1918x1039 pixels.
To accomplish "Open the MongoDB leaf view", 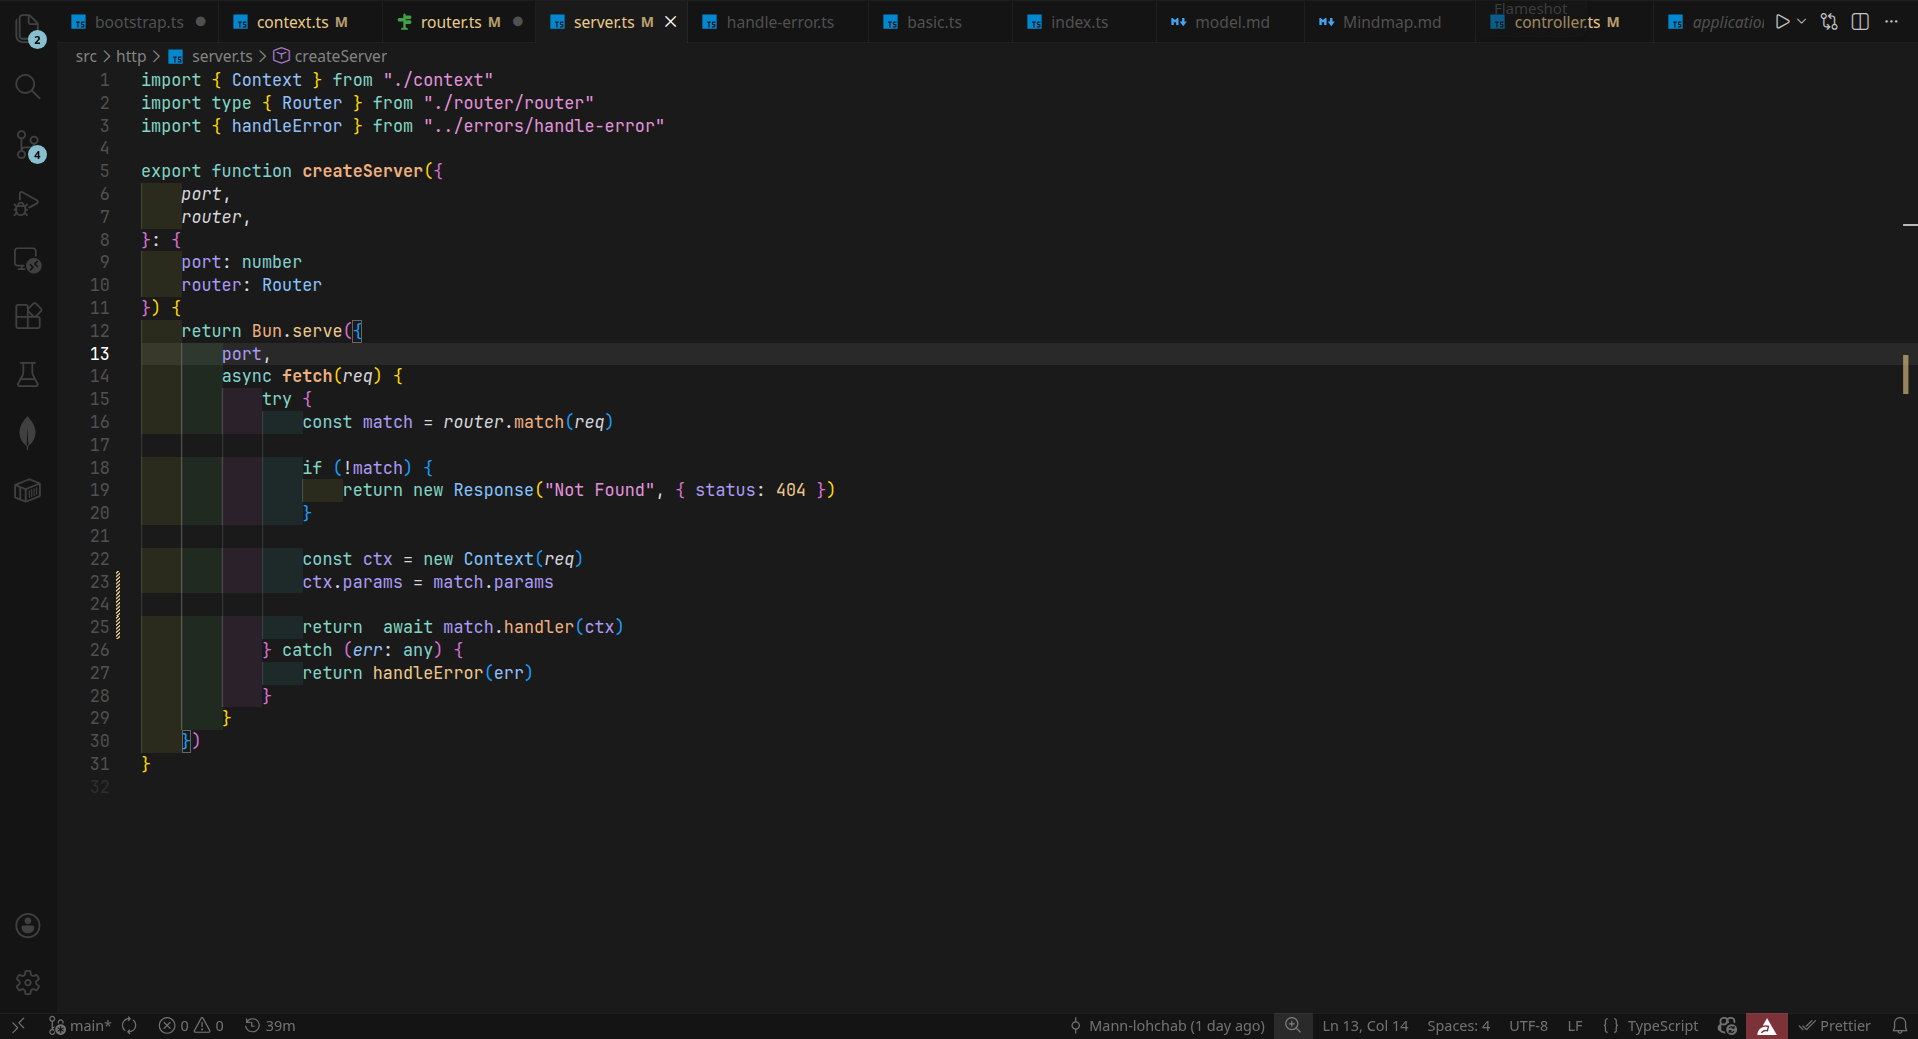I will [x=28, y=432].
